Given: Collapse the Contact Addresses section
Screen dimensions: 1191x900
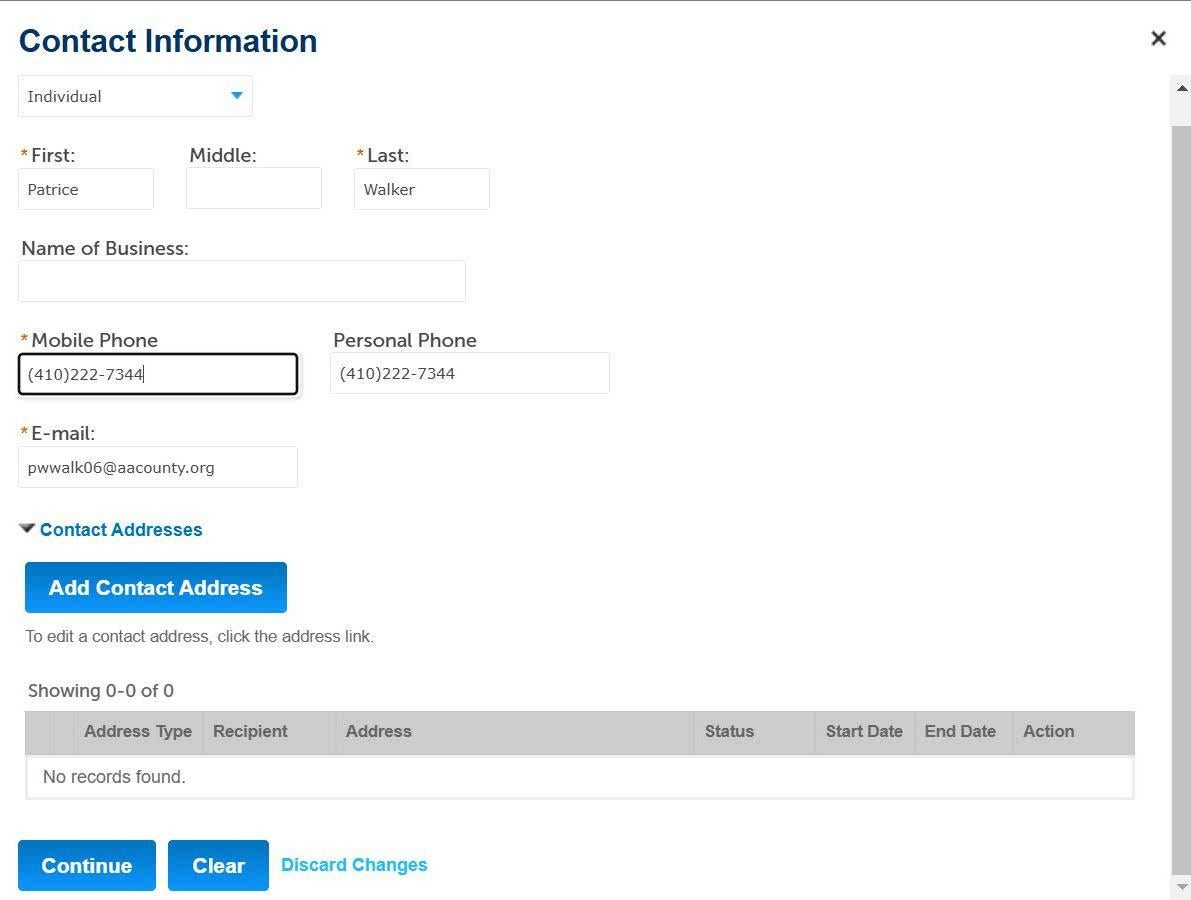Looking at the screenshot, I should click(27, 529).
